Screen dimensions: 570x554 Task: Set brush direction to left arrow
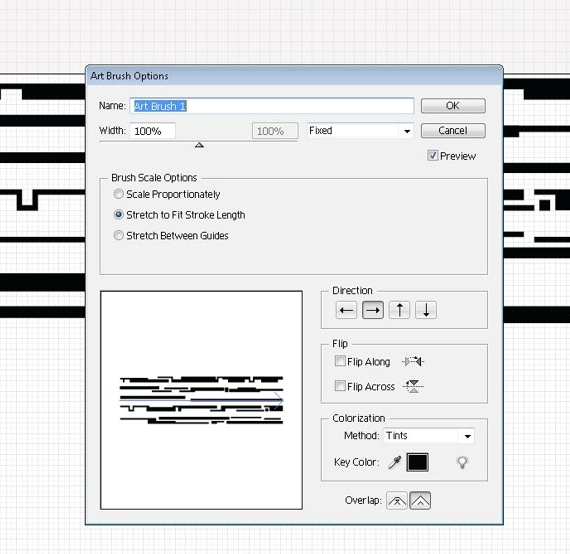(346, 310)
